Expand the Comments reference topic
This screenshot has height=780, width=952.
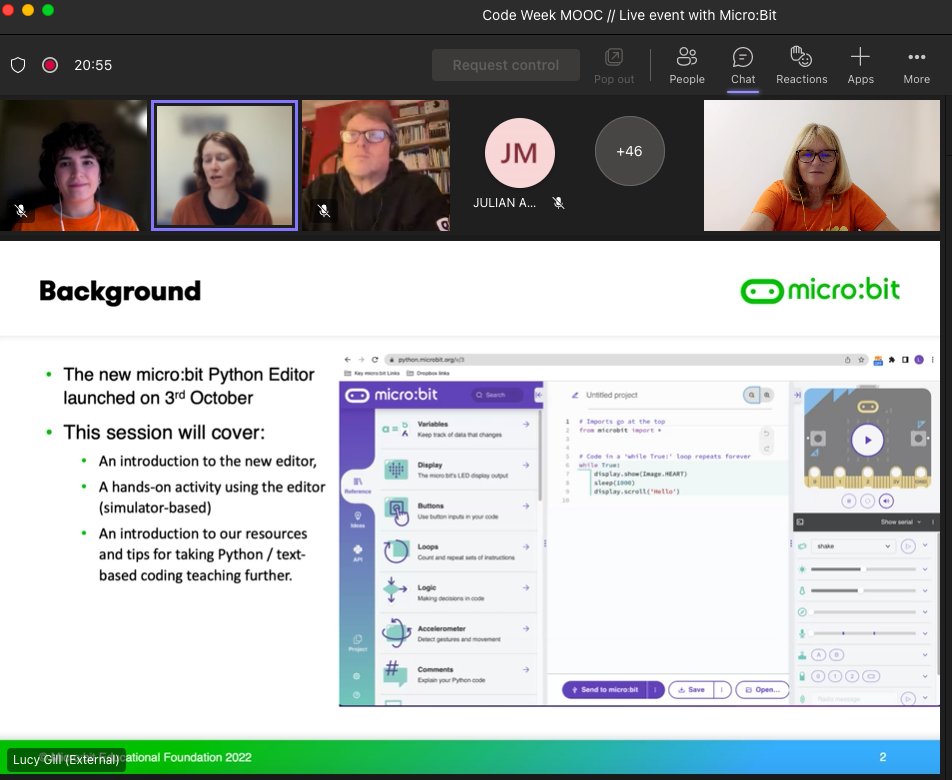tap(457, 674)
